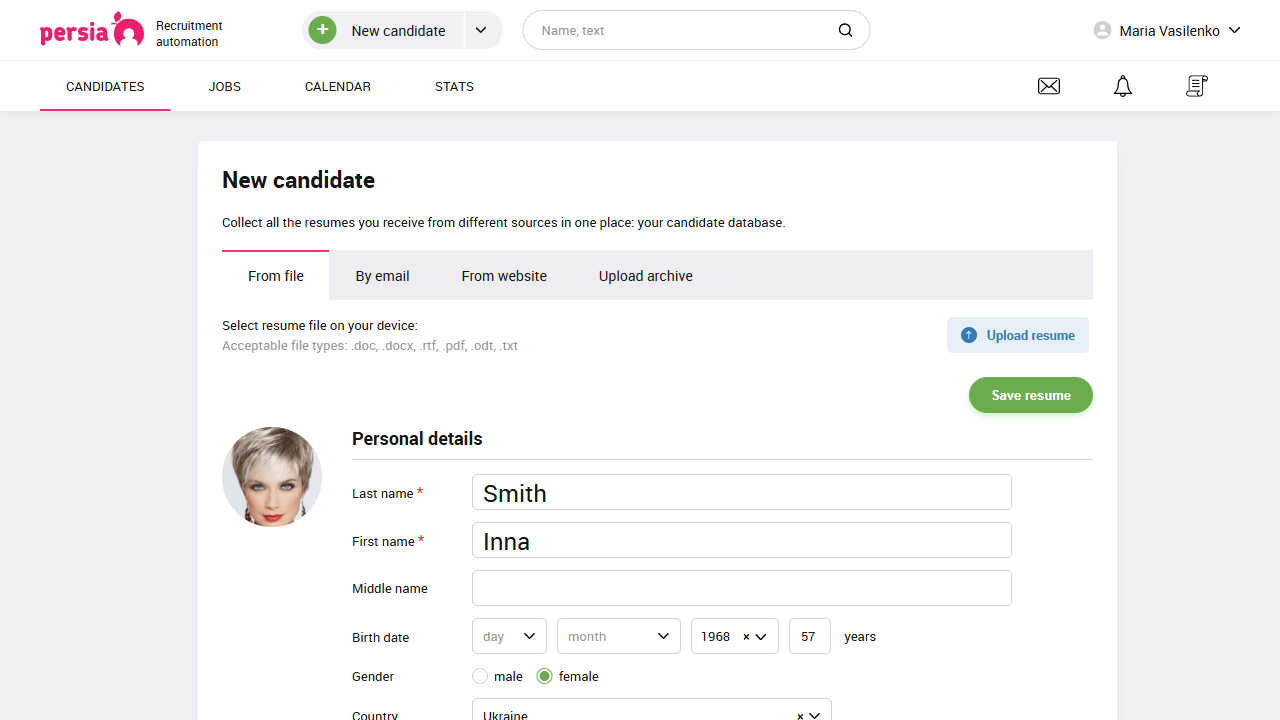Open the Country dropdown showing Ukraine

650,713
